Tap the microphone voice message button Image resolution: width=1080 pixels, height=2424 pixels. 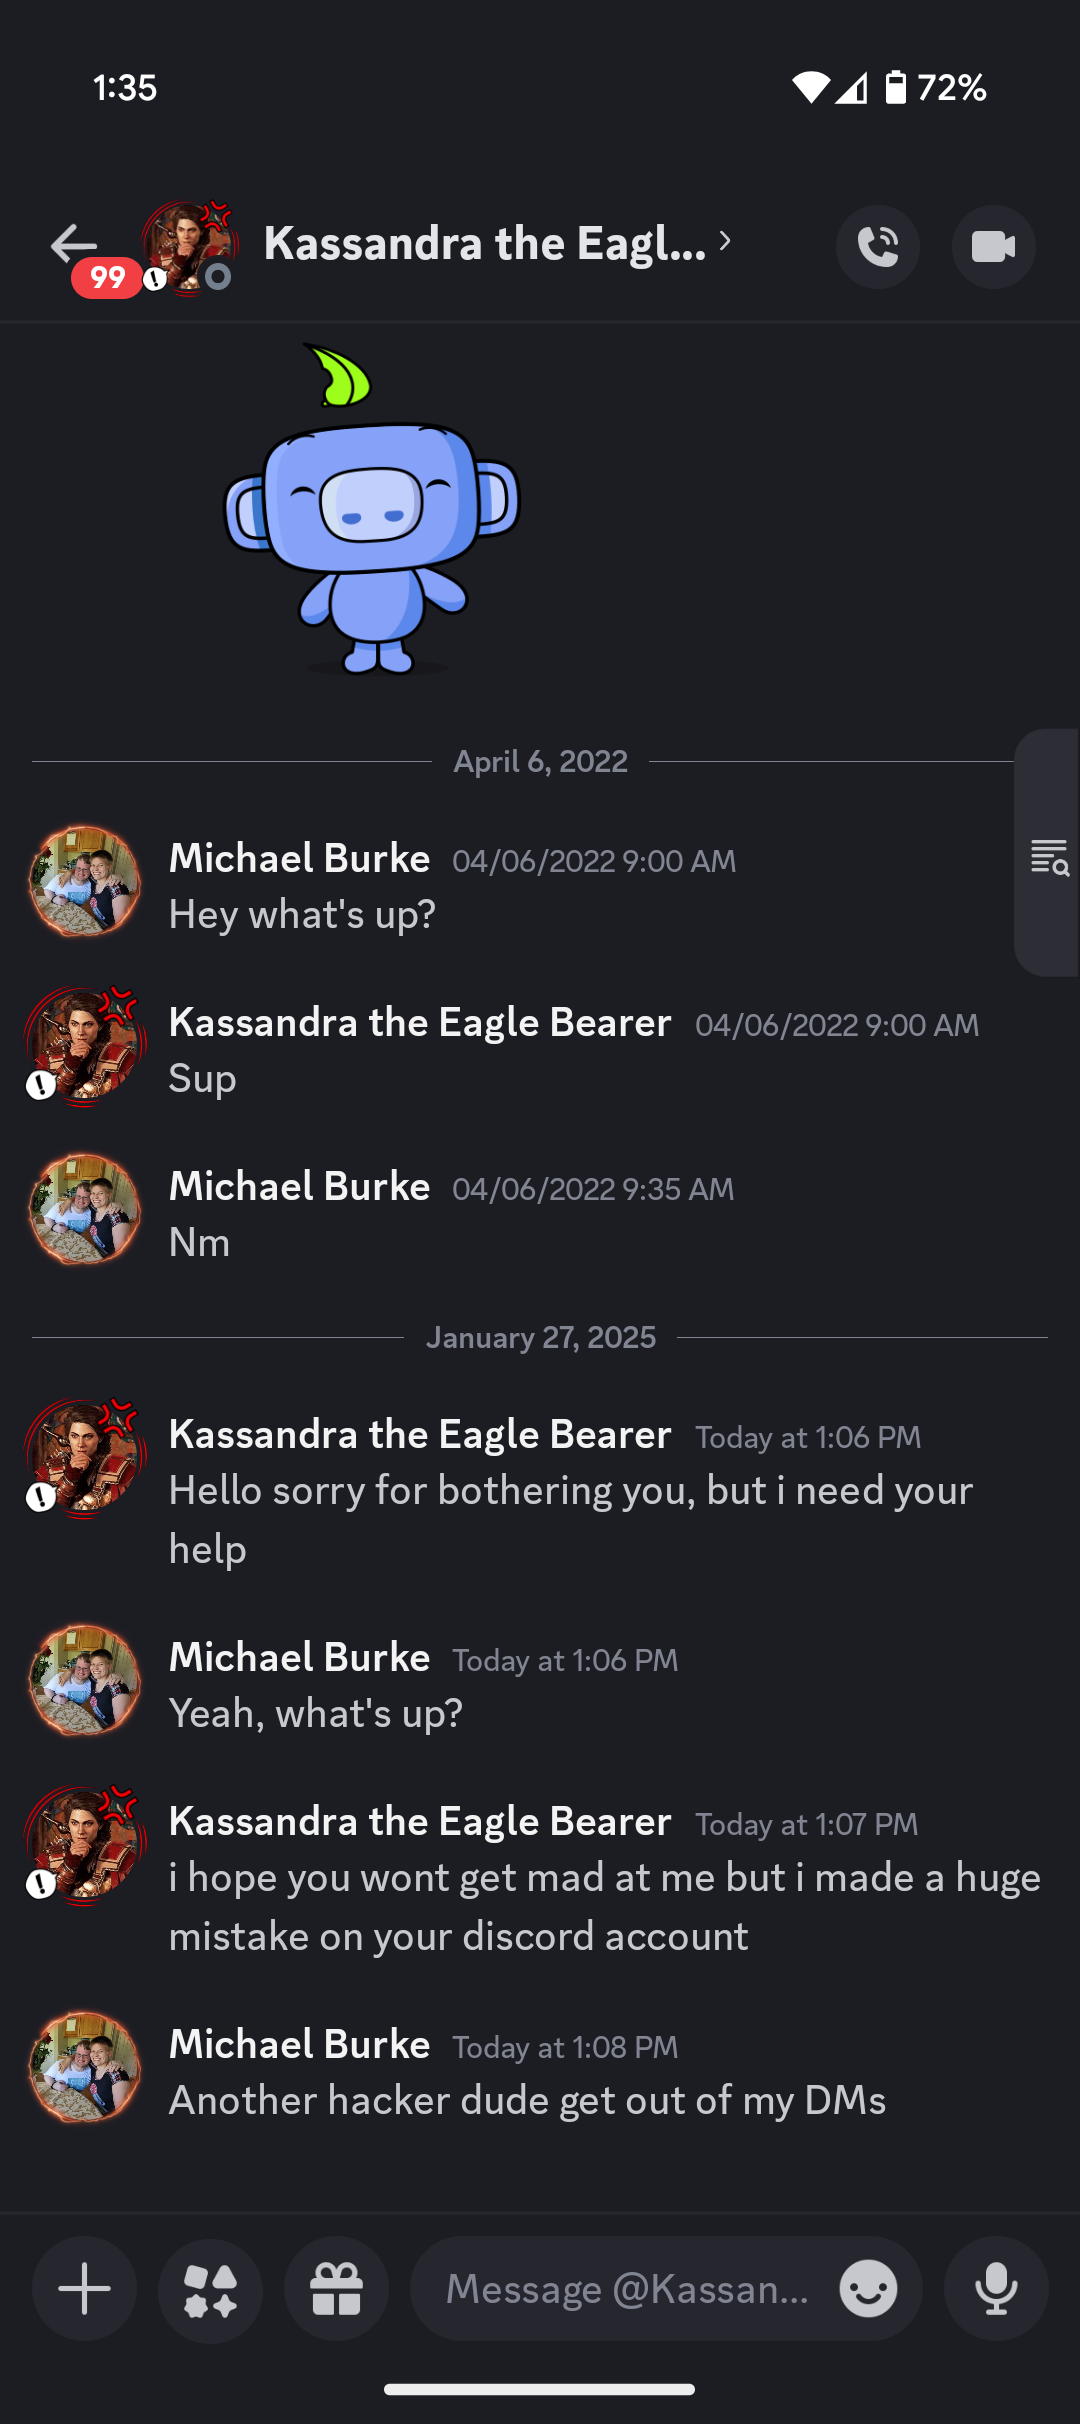coord(996,2289)
